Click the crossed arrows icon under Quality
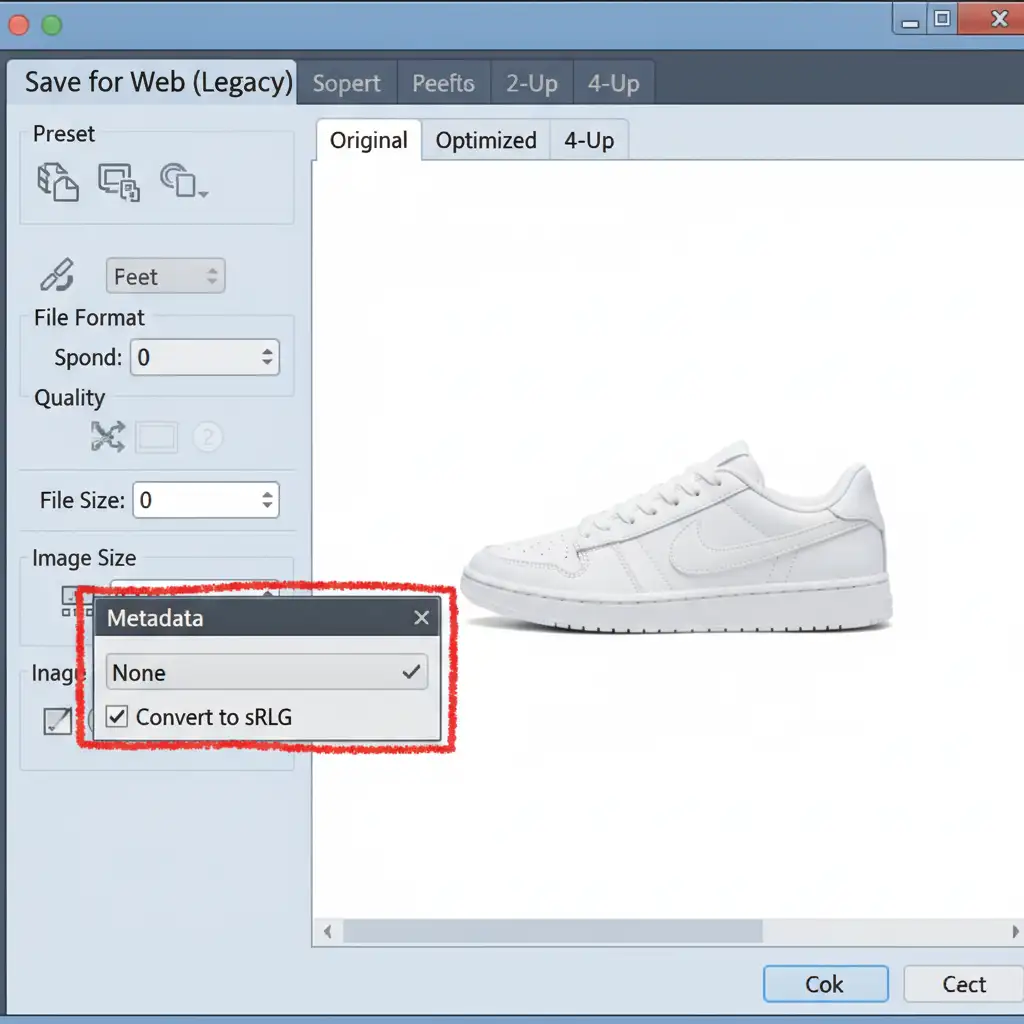1024x1024 pixels. point(107,437)
